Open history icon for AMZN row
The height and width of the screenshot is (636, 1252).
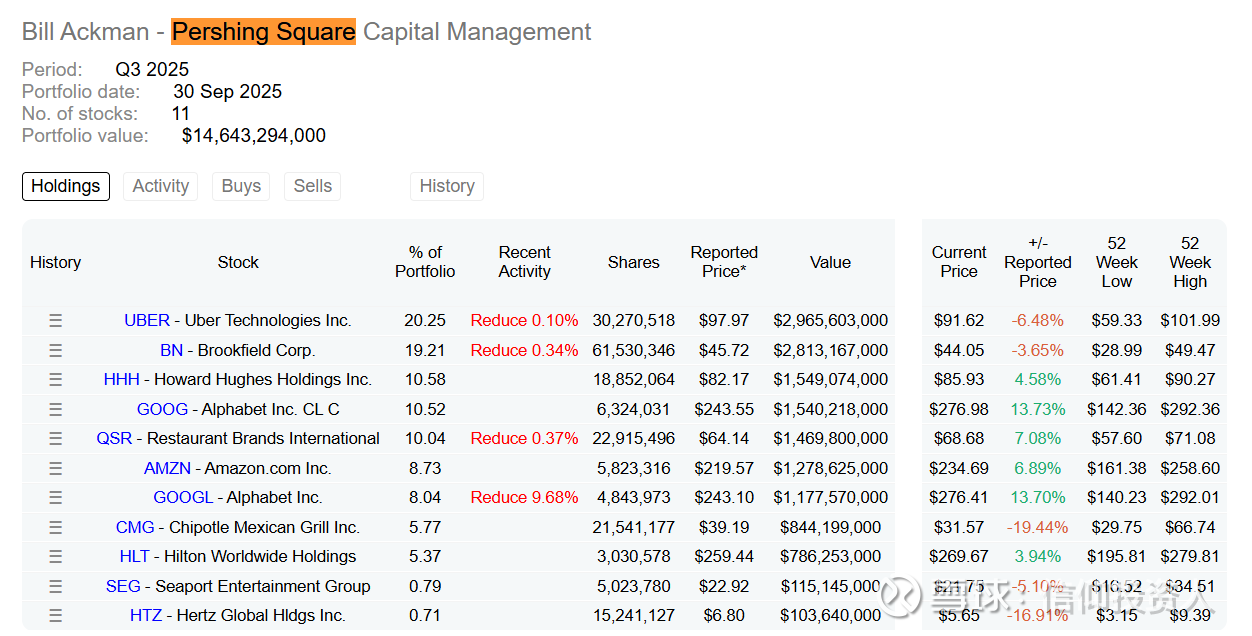pyautogui.click(x=56, y=469)
